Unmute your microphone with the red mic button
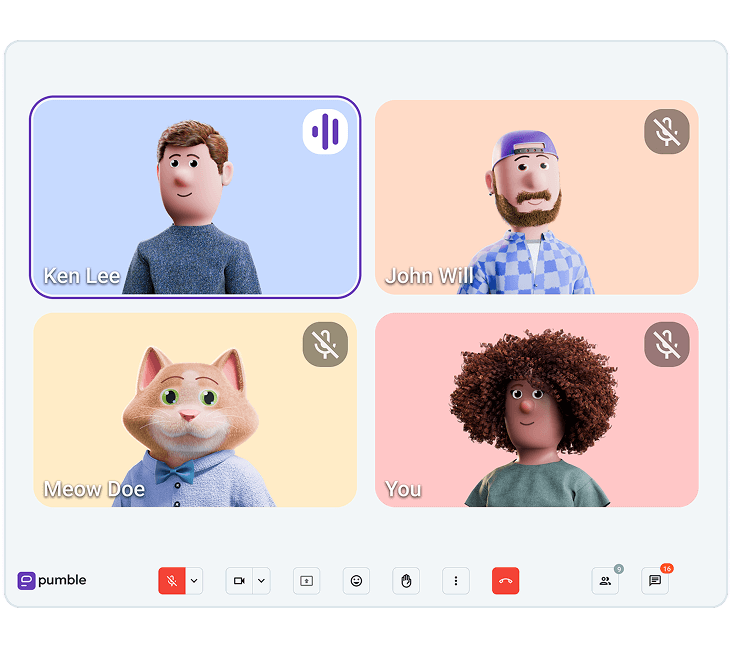The width and height of the screenshot is (732, 648). [171, 581]
